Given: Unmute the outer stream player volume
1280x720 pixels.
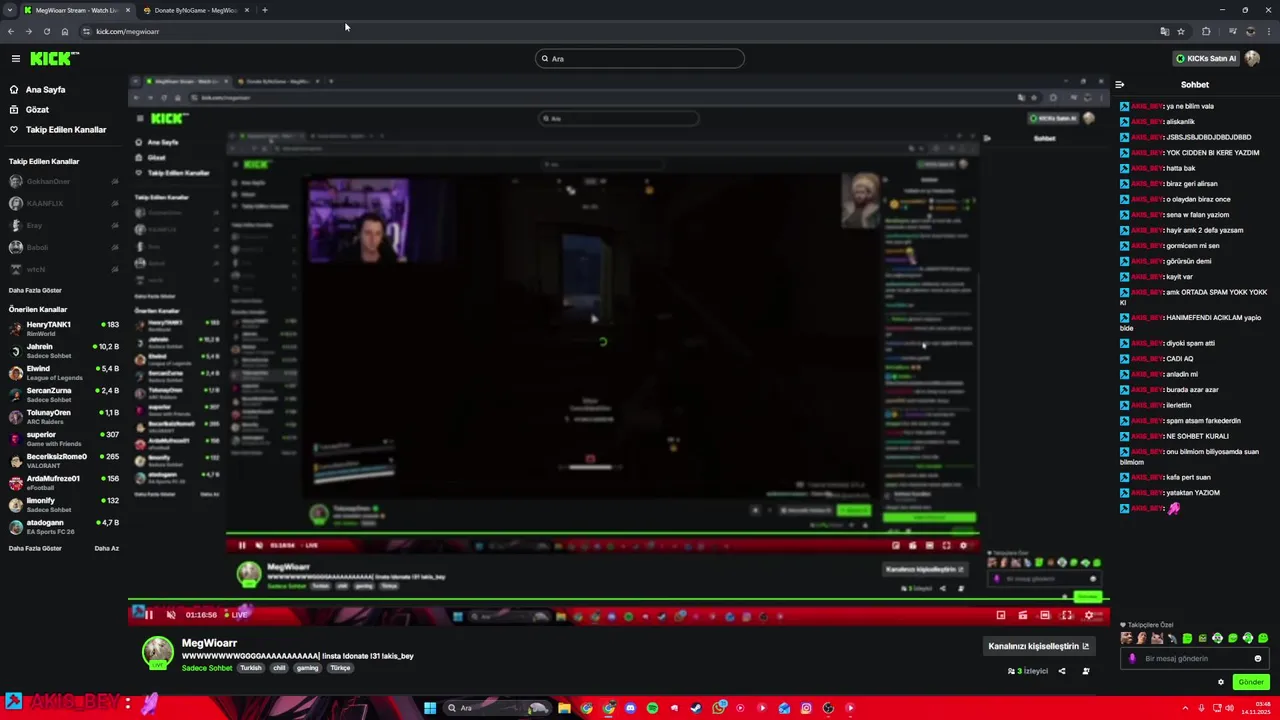Looking at the screenshot, I should [171, 615].
